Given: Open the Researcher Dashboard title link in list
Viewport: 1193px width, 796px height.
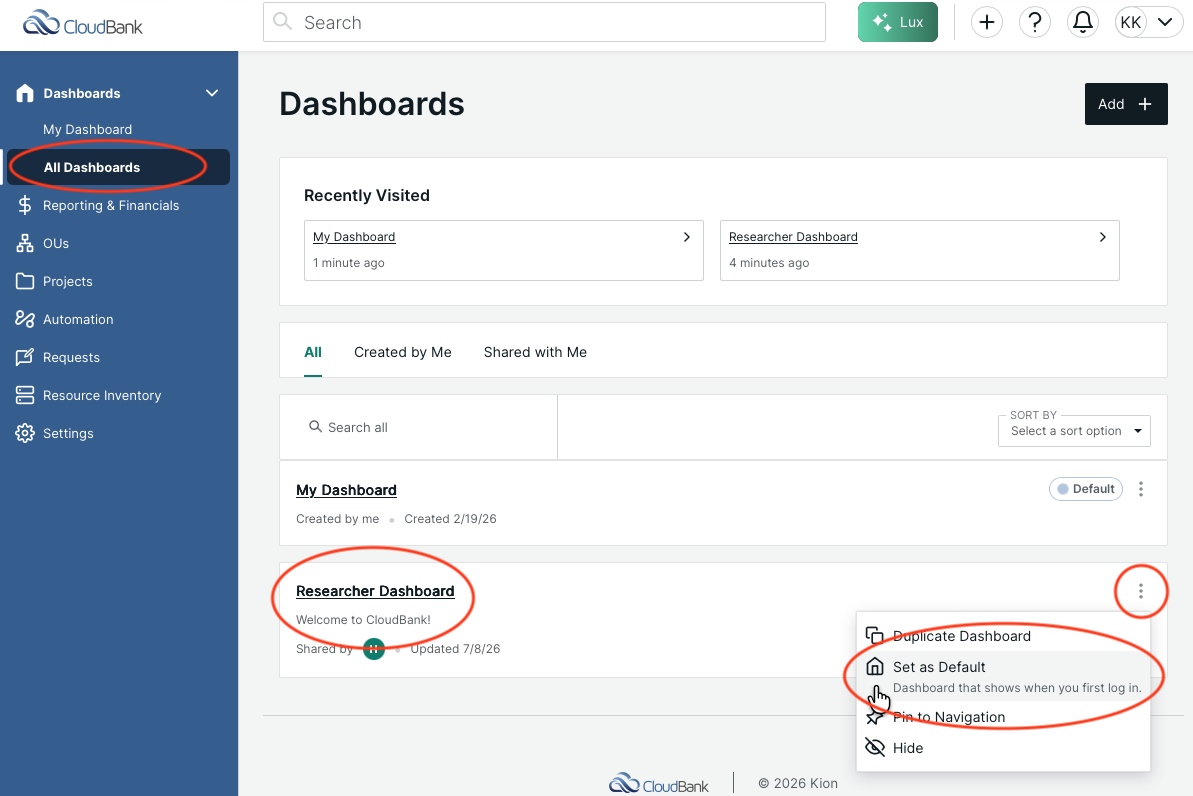Looking at the screenshot, I should pyautogui.click(x=375, y=591).
